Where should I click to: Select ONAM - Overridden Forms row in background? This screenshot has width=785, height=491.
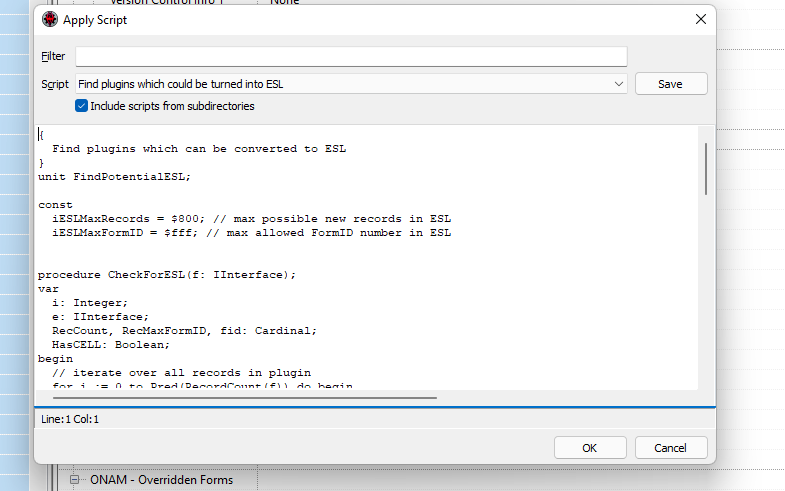[162, 479]
